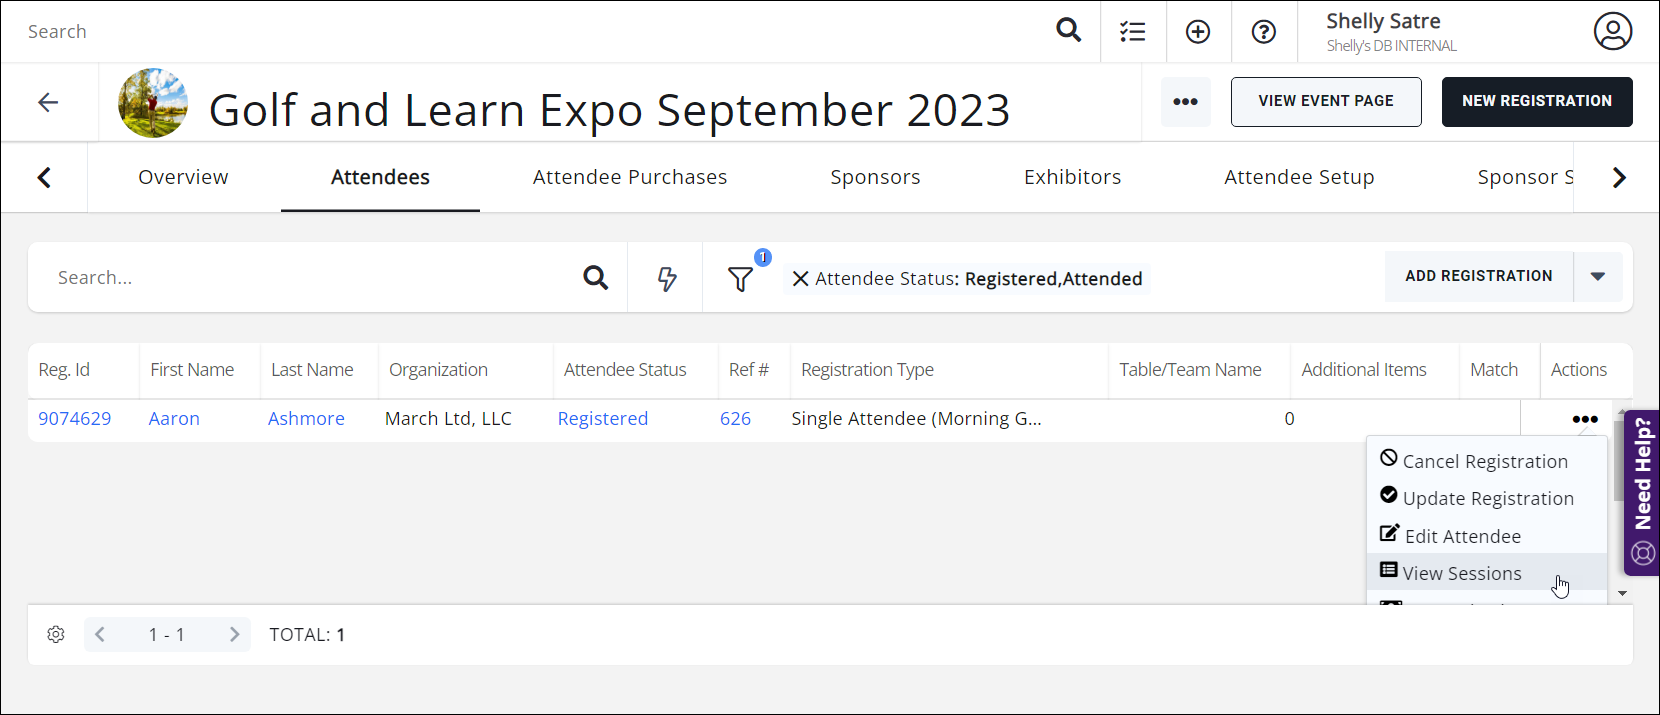Click the global search magnifier icon

1068,31
